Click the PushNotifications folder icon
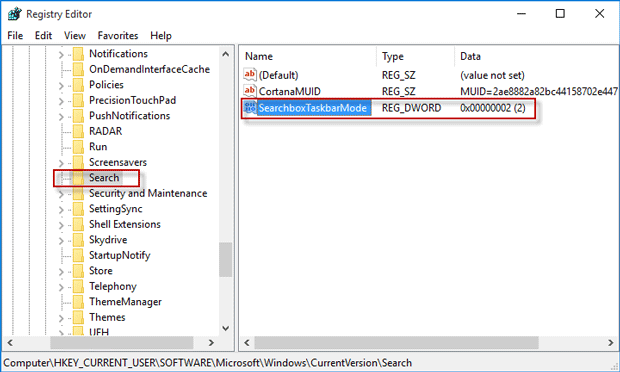 click(78, 116)
